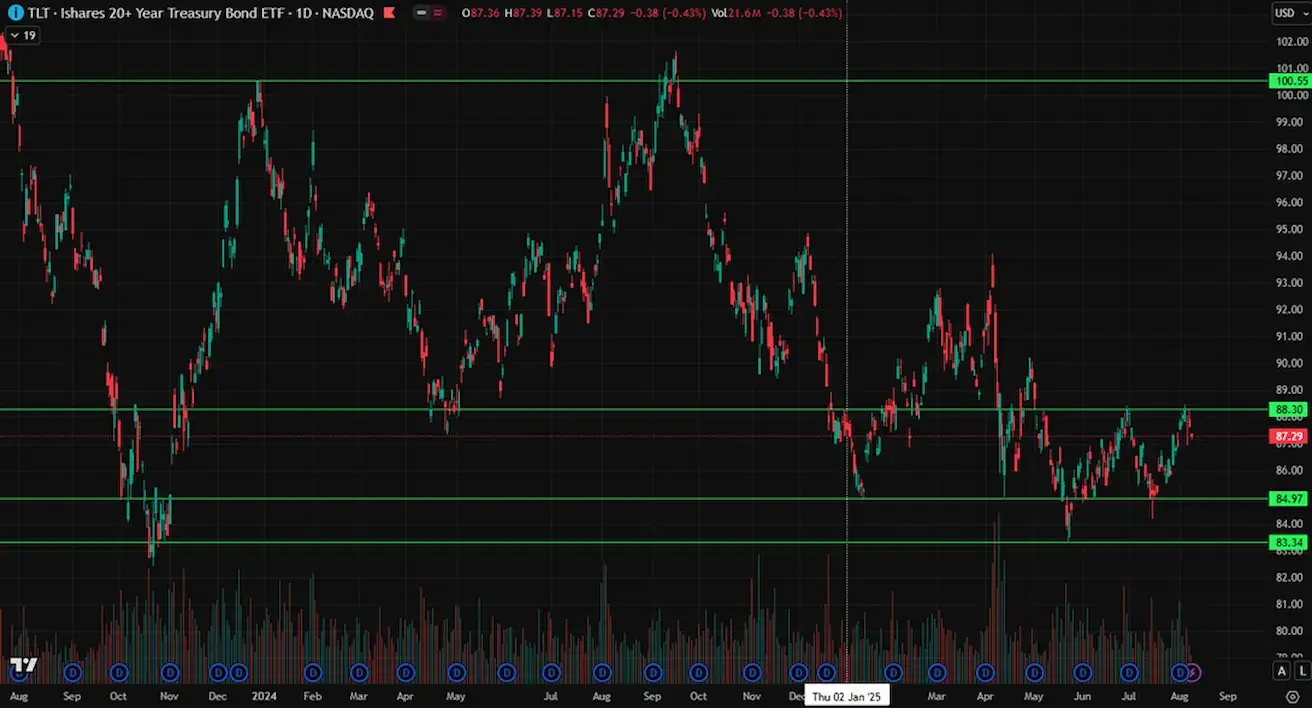Select the horizontal line at 88.30
Image resolution: width=1312 pixels, height=708 pixels.
632,409
